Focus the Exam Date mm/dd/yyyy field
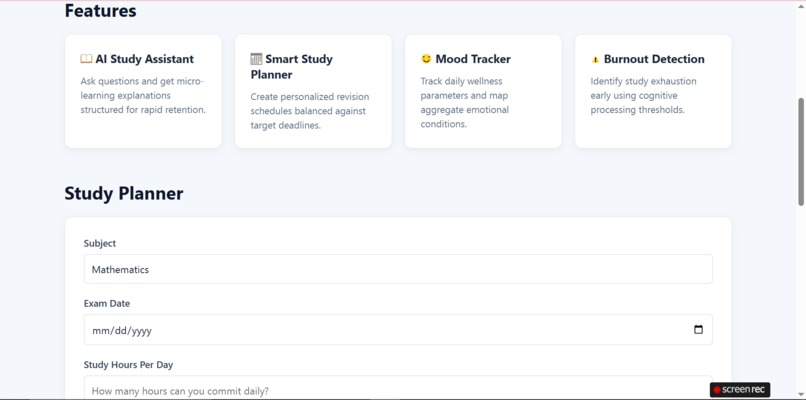This screenshot has width=806, height=400. pos(398,330)
